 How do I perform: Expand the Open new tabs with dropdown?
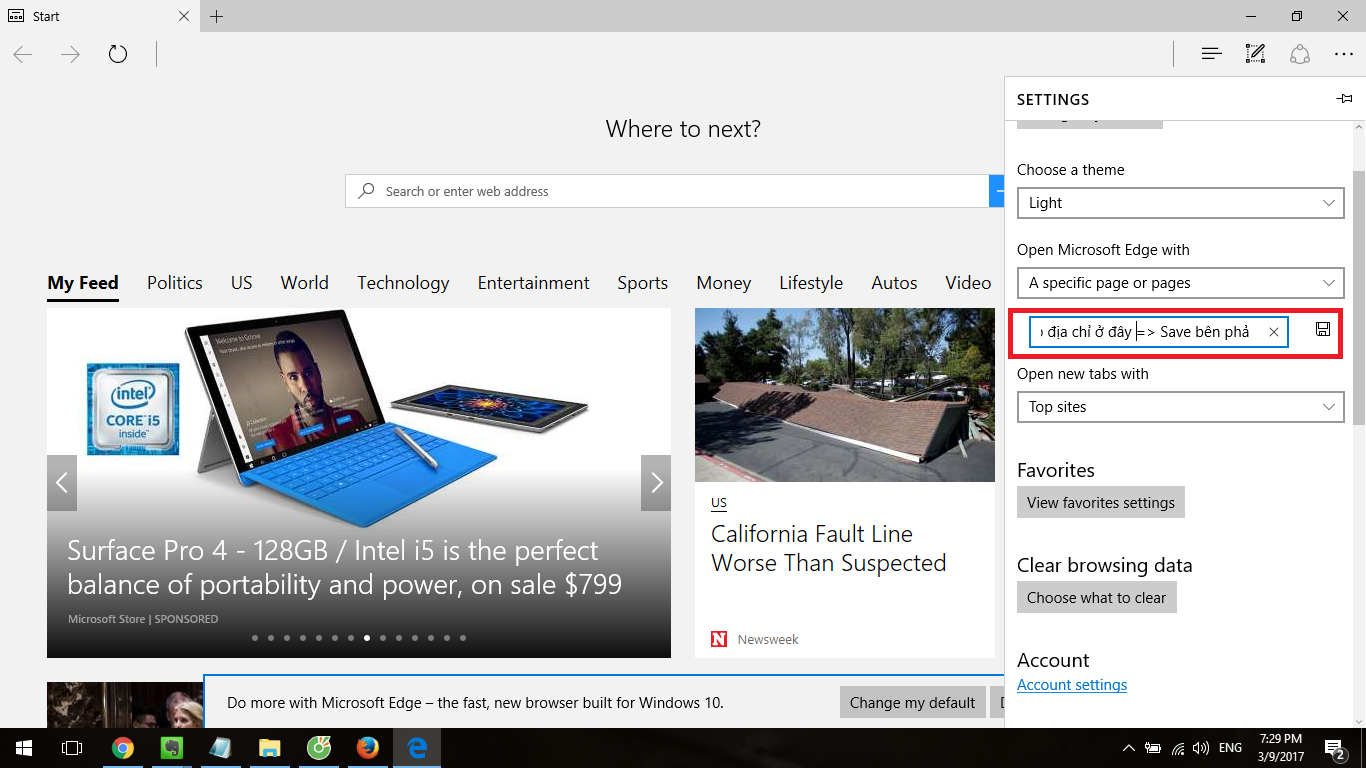click(x=1181, y=407)
